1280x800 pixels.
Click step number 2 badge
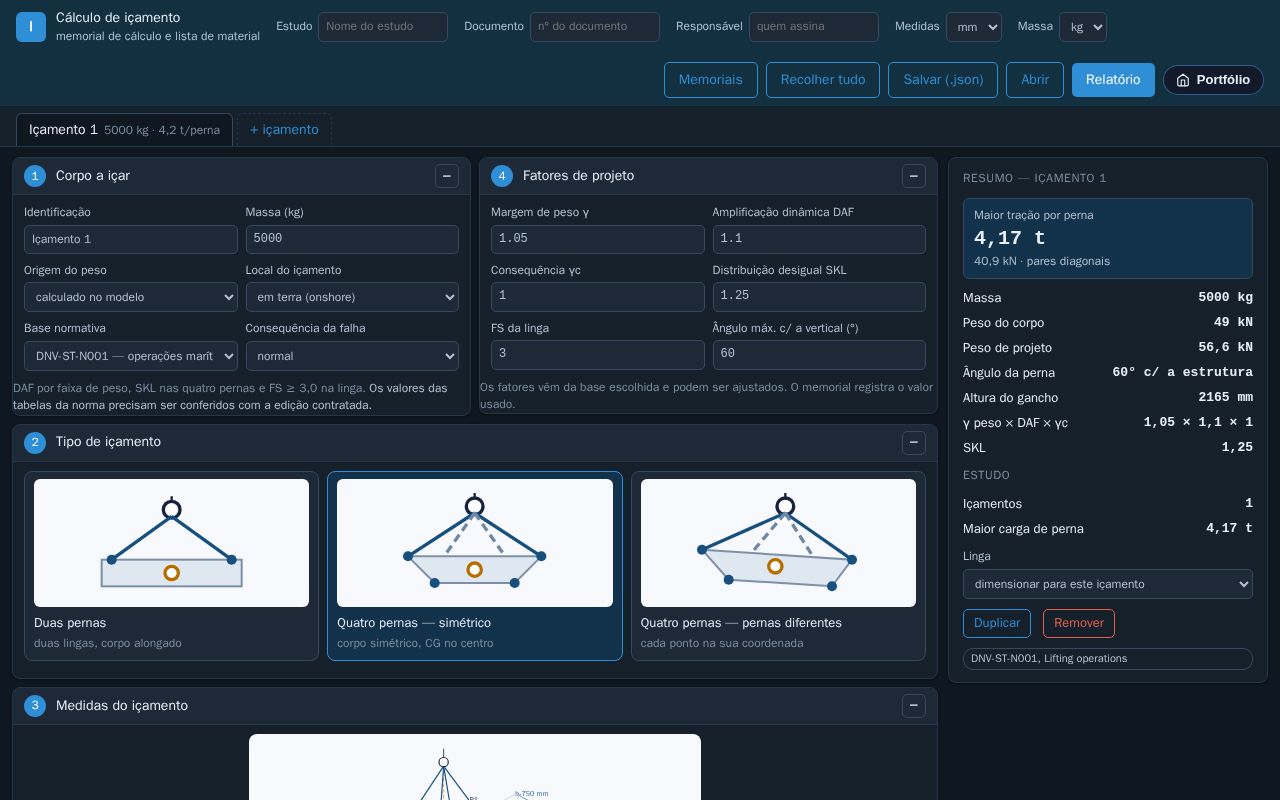click(35, 442)
